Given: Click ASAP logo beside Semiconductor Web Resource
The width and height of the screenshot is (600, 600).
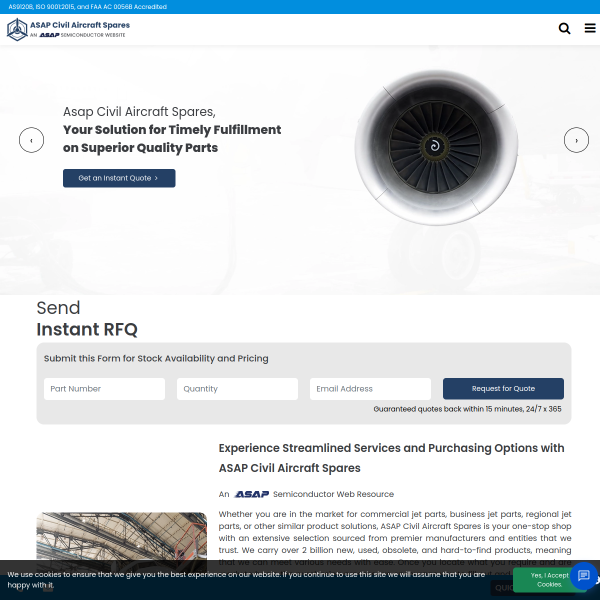Looking at the screenshot, I should (251, 494).
